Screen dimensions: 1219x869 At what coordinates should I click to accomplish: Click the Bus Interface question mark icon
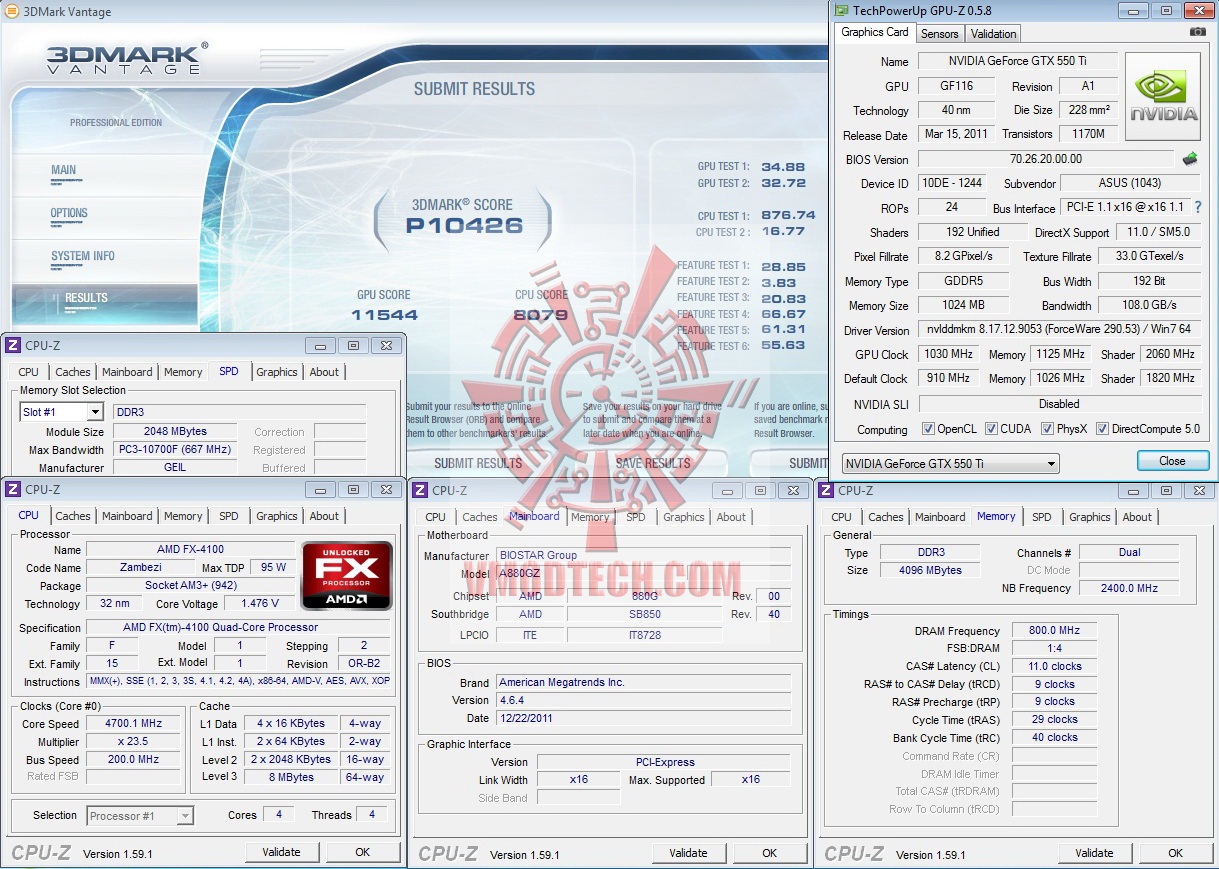click(x=1198, y=208)
